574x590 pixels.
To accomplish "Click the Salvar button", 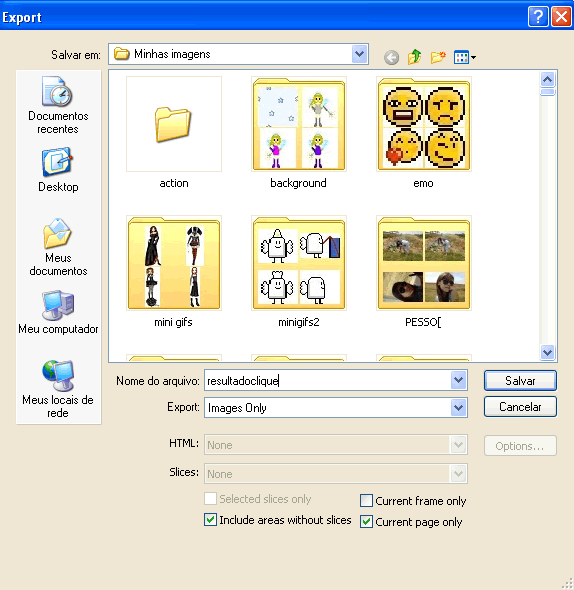I will 520,381.
